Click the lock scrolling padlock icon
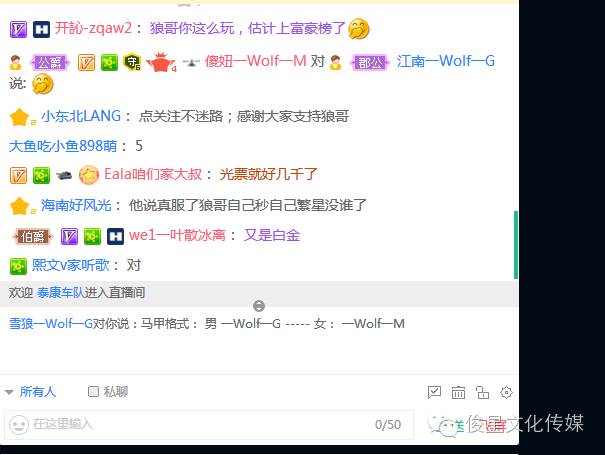The image size is (605, 455). (x=482, y=392)
